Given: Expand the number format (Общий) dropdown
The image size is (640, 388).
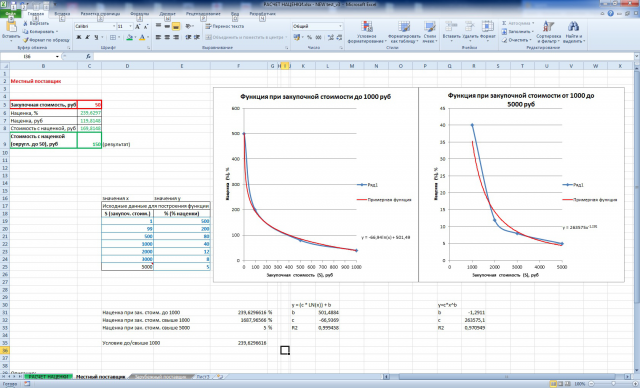Looking at the screenshot, I should pos(340,26).
